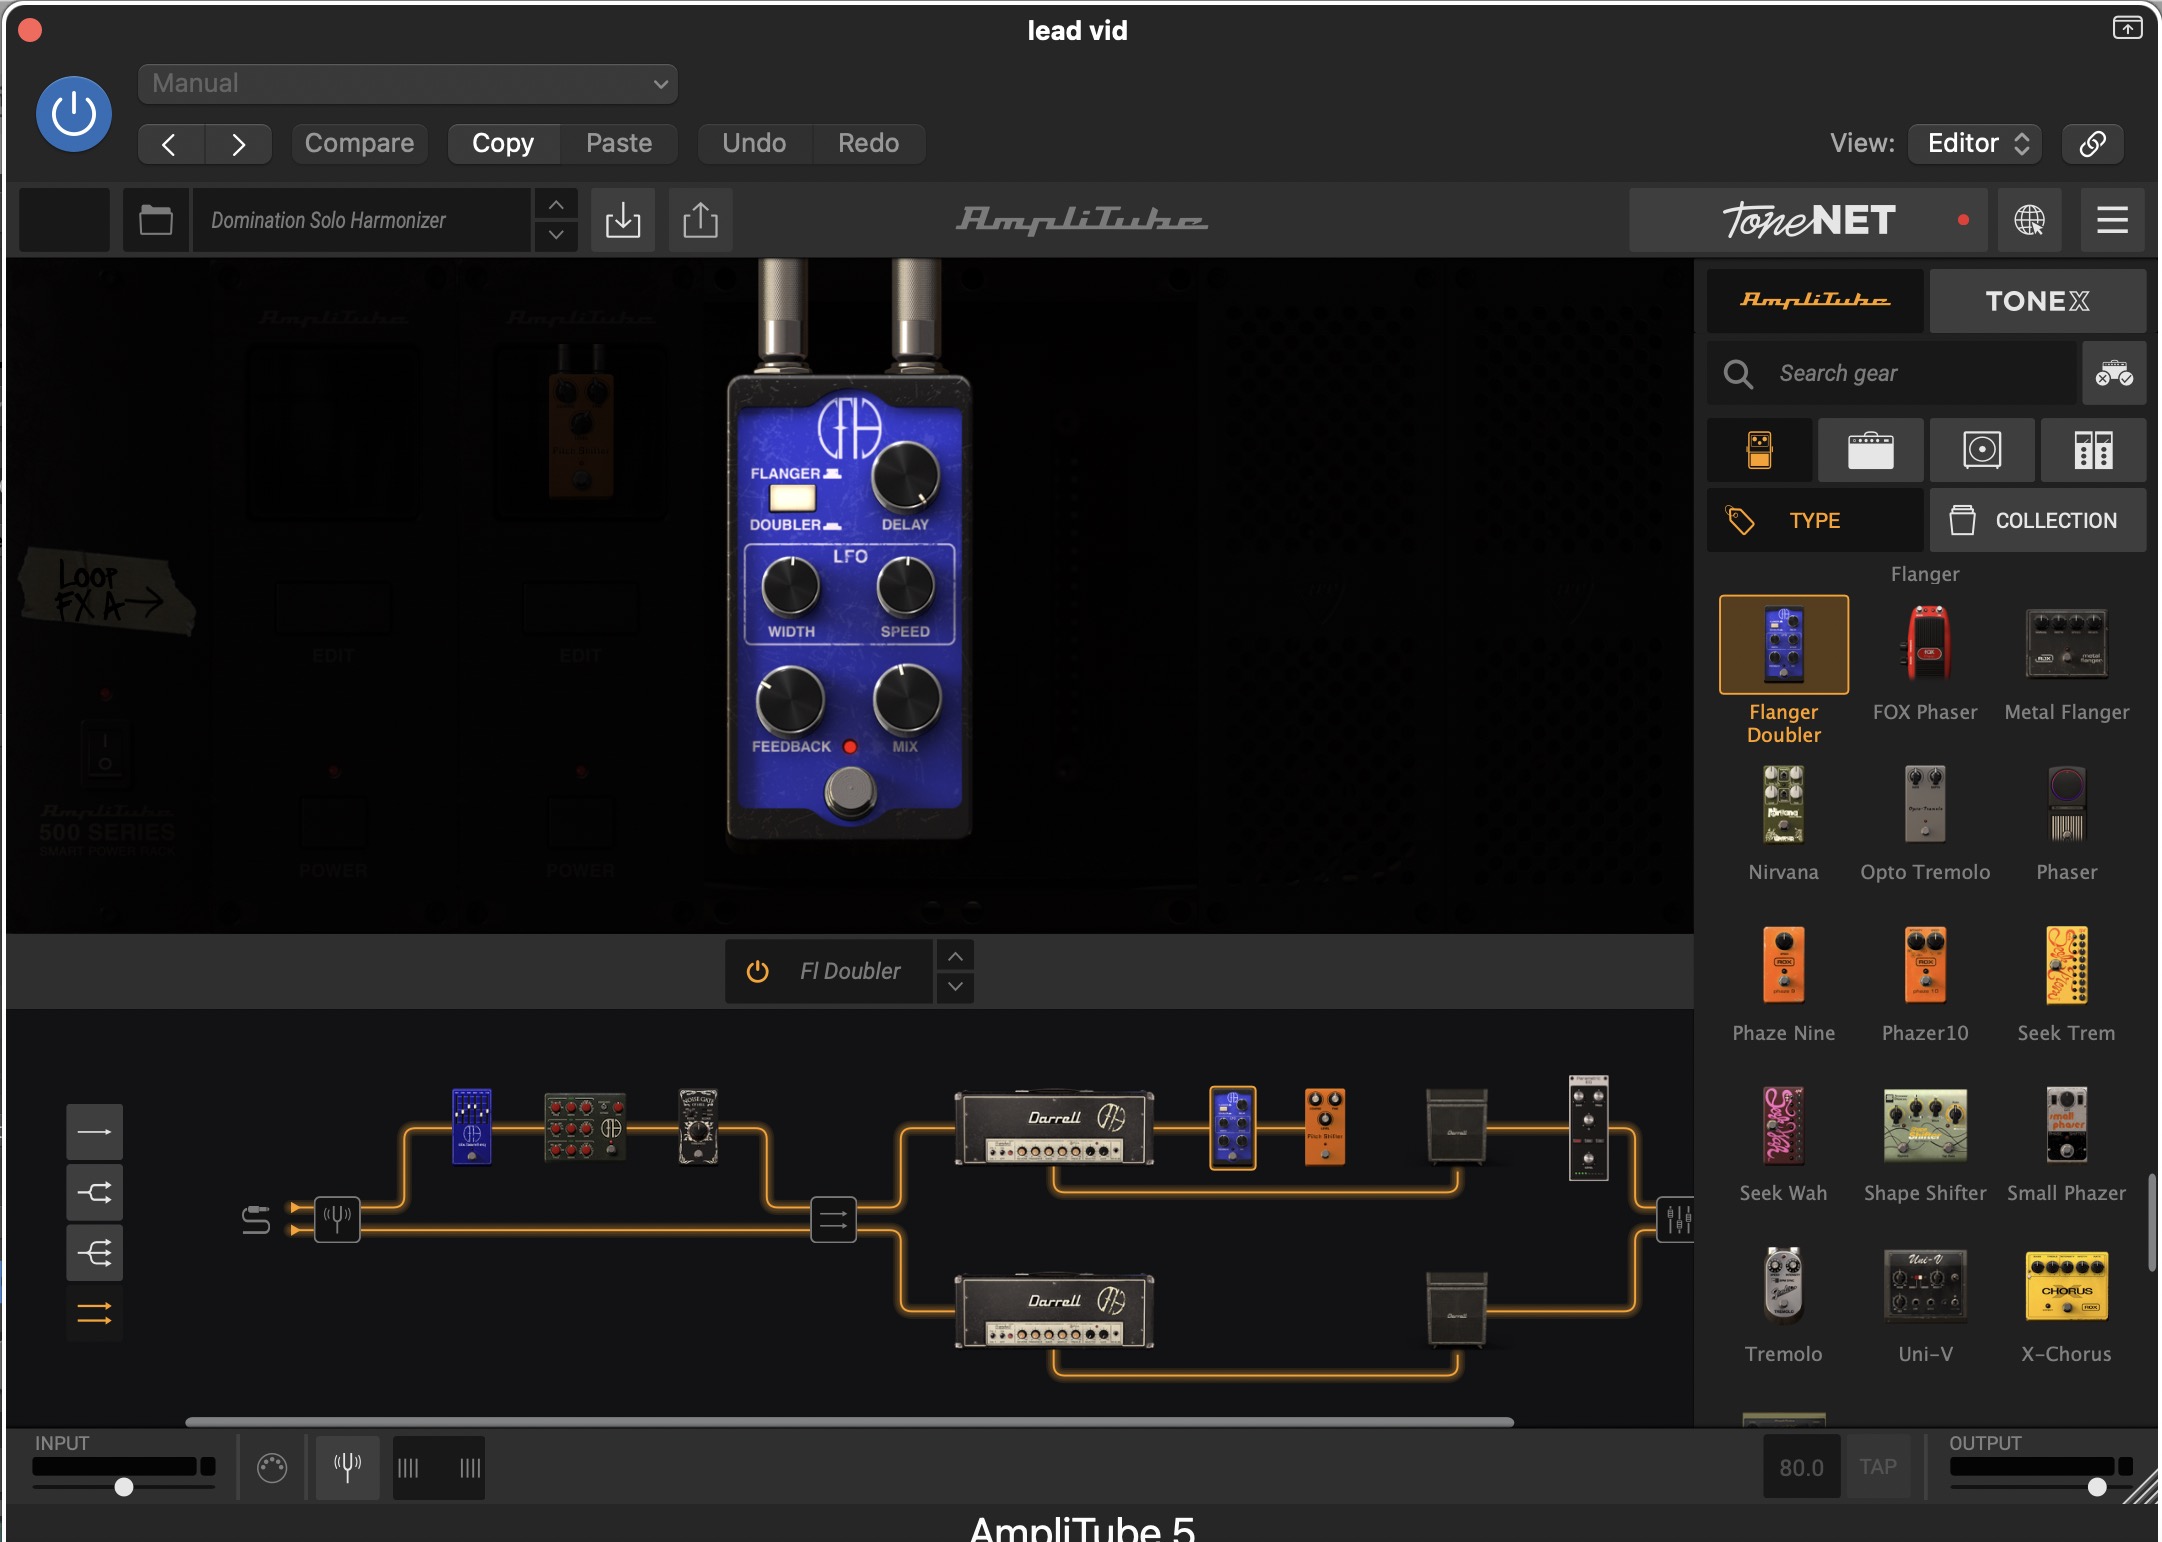Select the cabinet speaker category icon
This screenshot has height=1542, width=2162.
pos(1981,450)
